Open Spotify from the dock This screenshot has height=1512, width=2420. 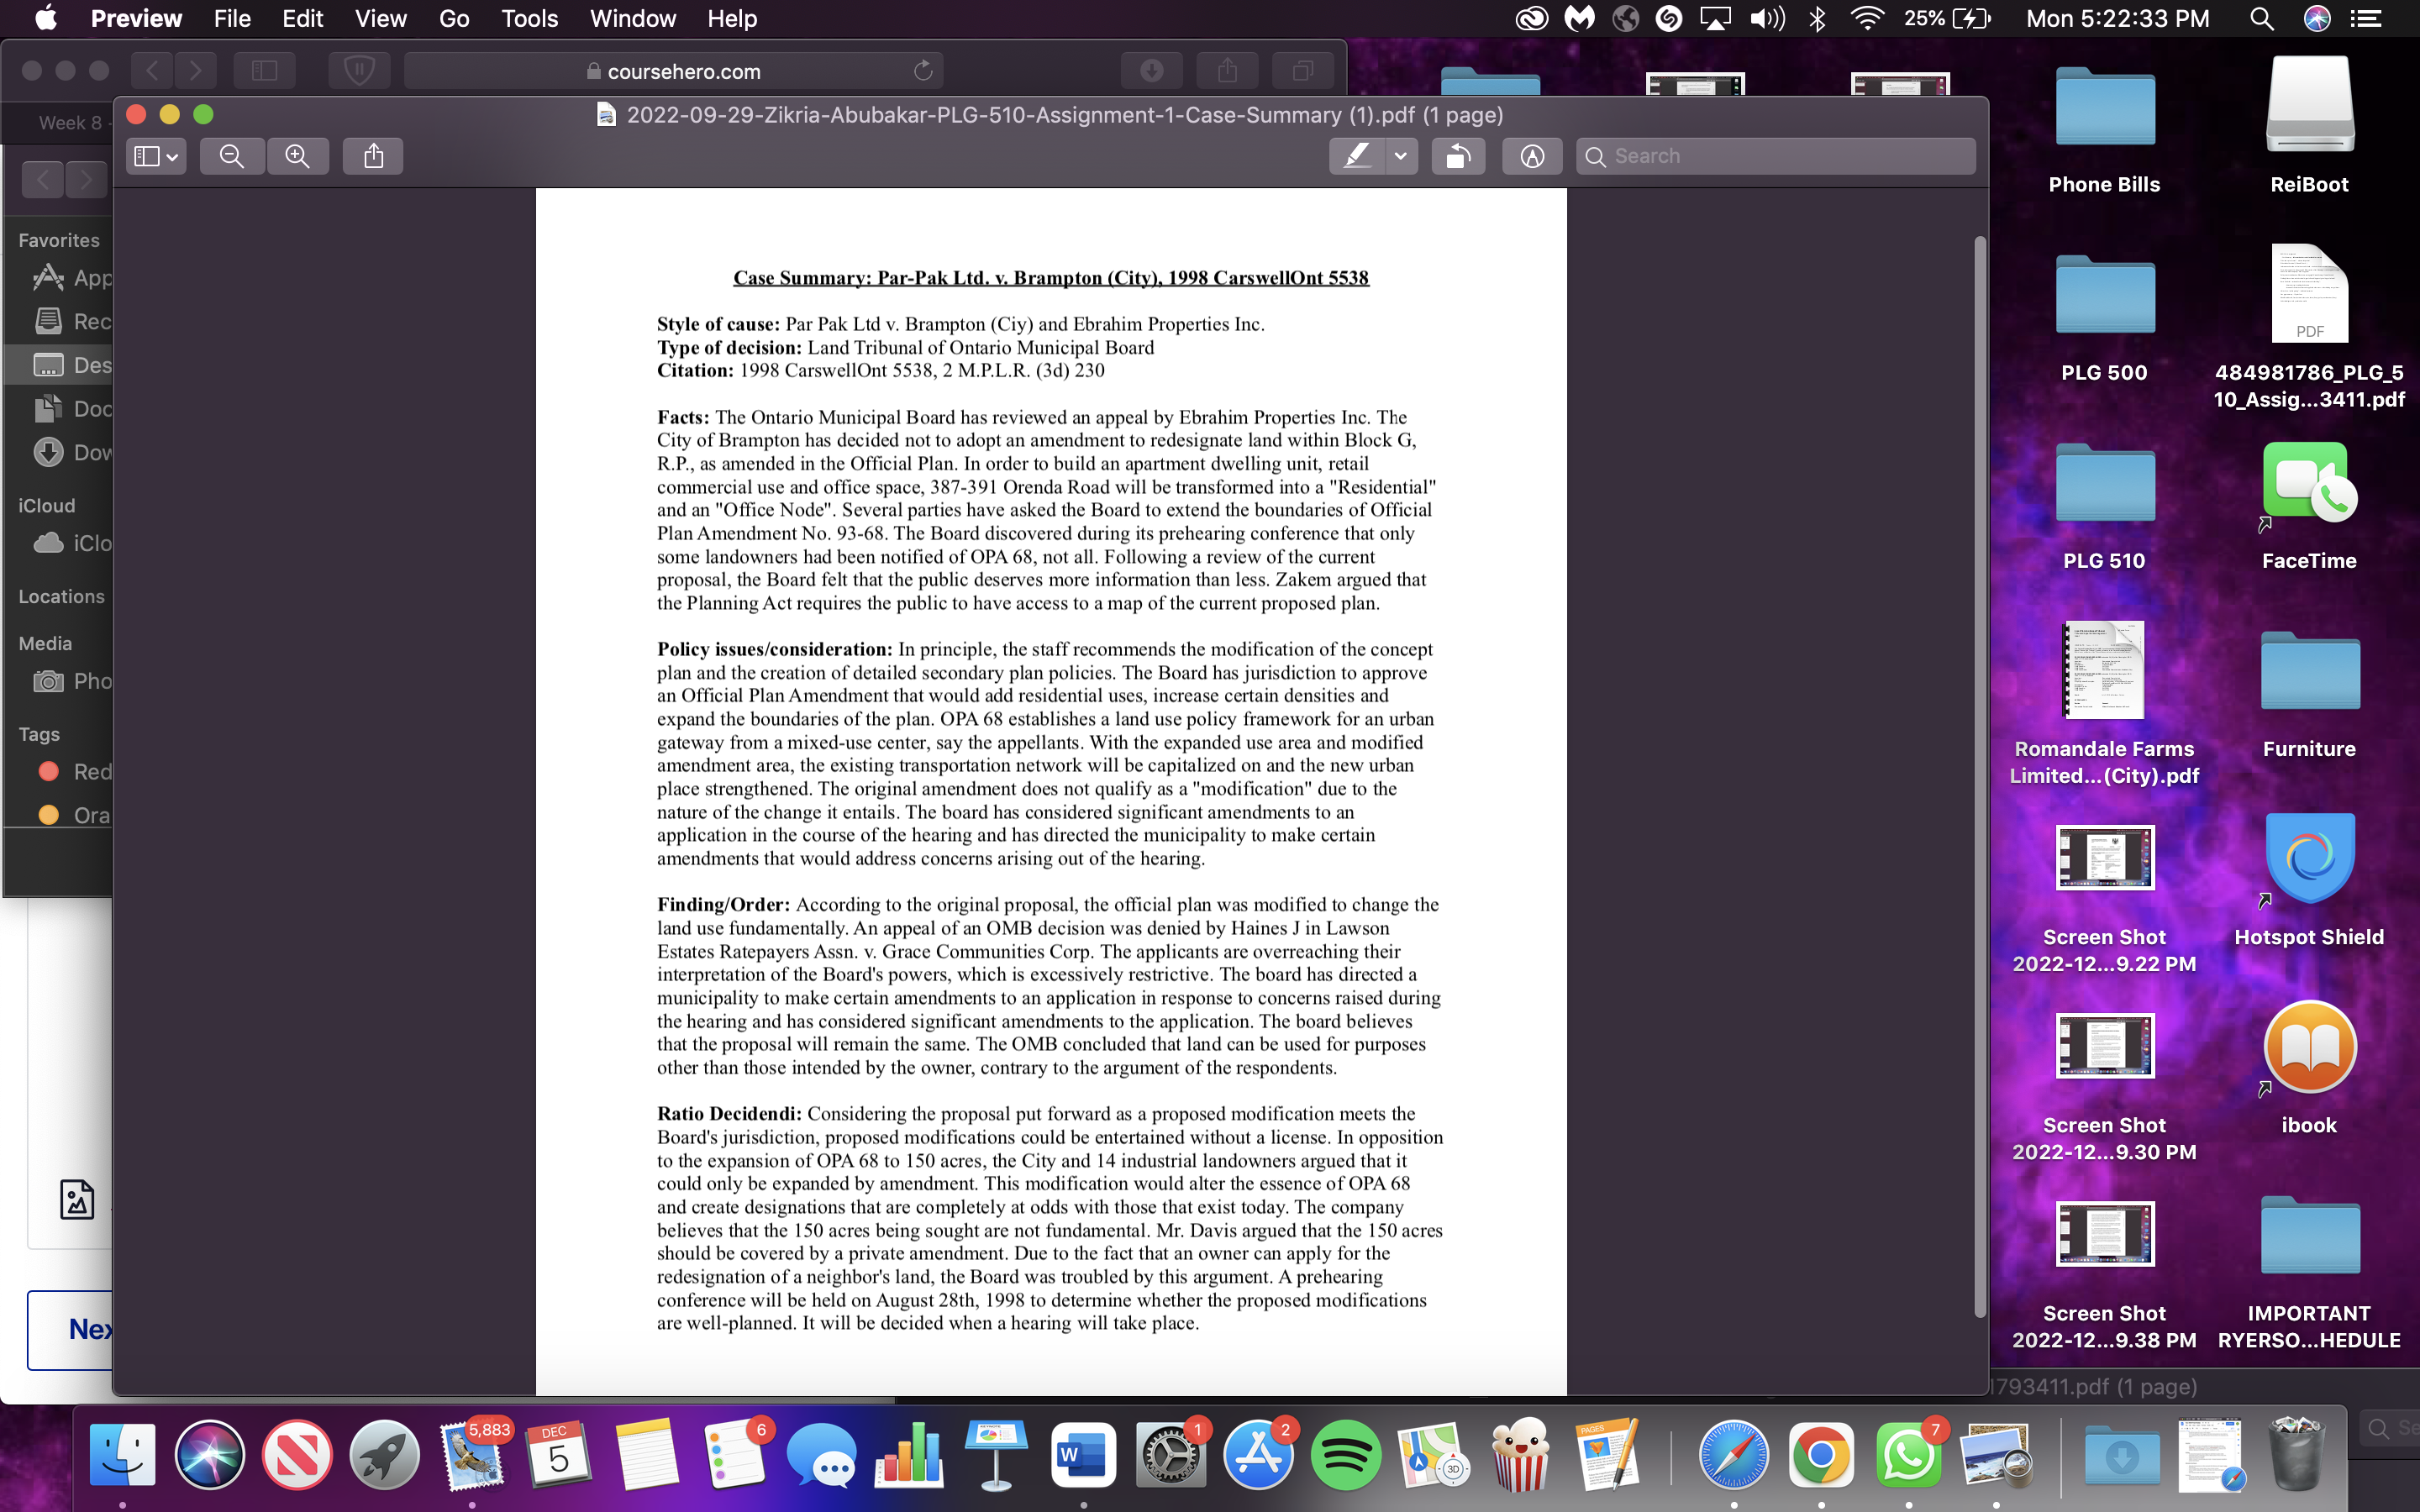pyautogui.click(x=1345, y=1455)
